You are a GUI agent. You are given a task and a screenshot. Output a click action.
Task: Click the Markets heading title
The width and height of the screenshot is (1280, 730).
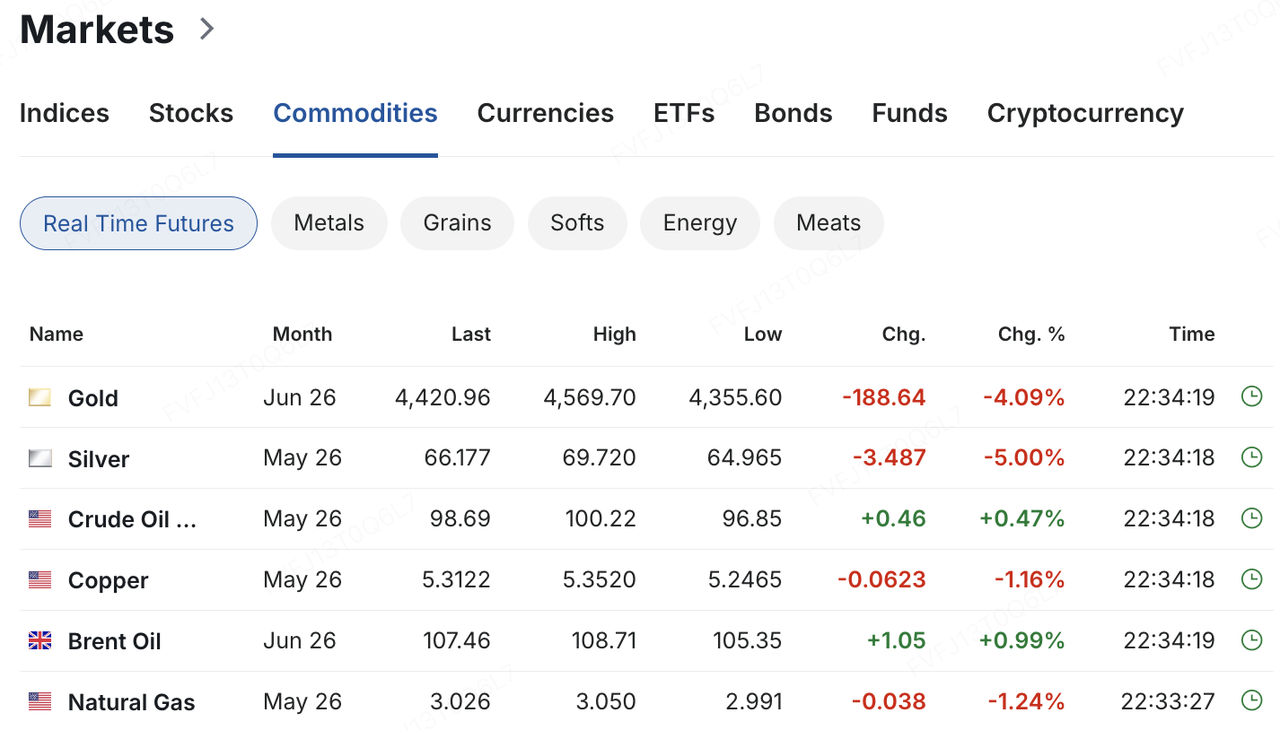tap(97, 29)
